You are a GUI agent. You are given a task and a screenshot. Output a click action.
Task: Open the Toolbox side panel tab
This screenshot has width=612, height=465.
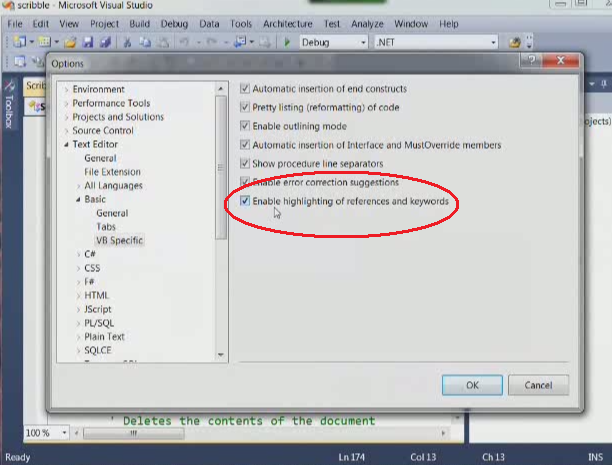click(x=9, y=105)
